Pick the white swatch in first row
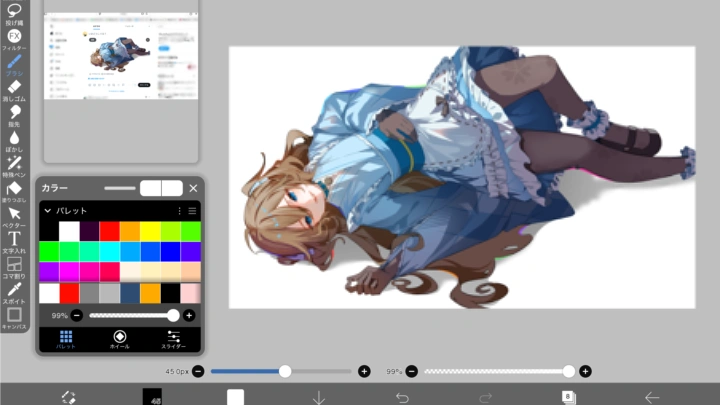This screenshot has width=720, height=405. [69, 231]
